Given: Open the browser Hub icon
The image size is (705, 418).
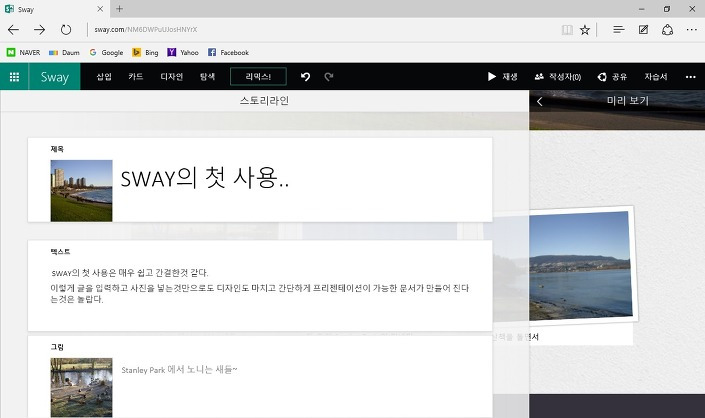Looking at the screenshot, I should point(619,30).
